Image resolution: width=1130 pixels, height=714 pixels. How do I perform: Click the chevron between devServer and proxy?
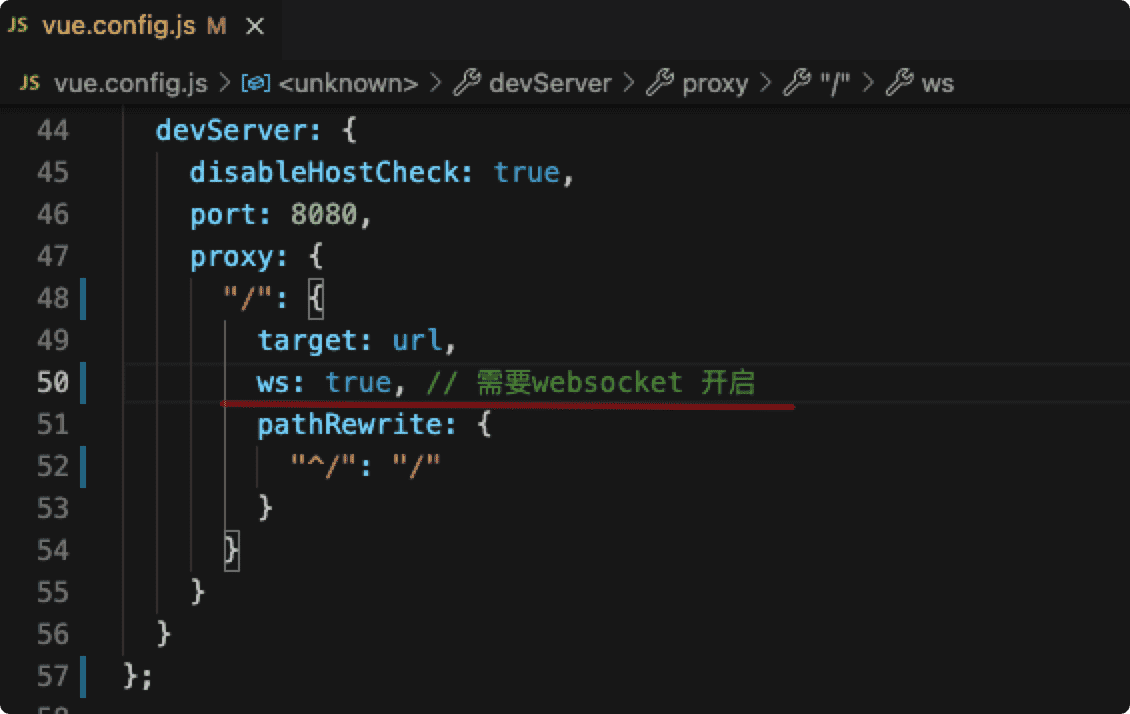click(628, 83)
